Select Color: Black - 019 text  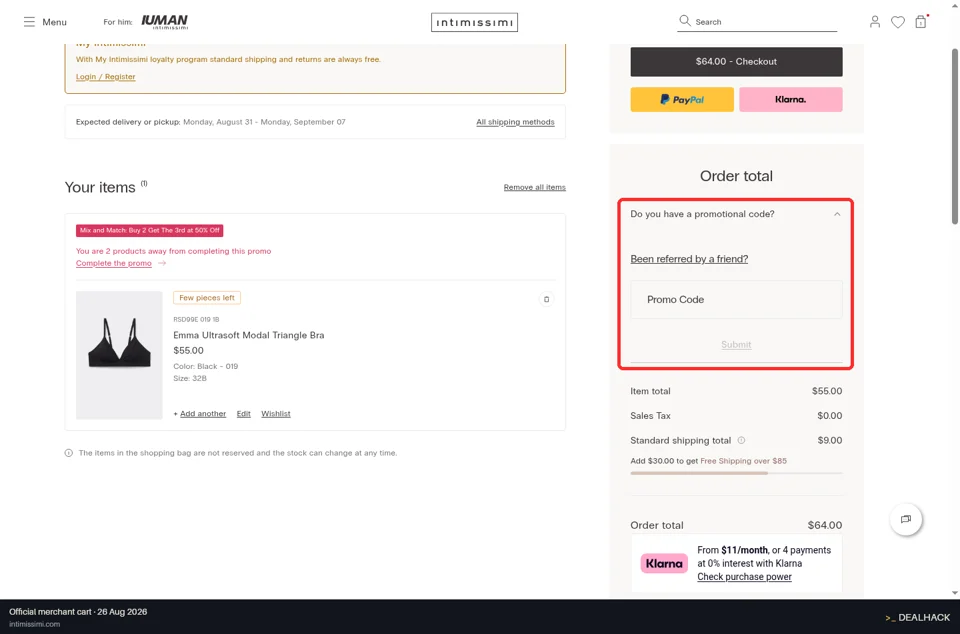point(206,366)
